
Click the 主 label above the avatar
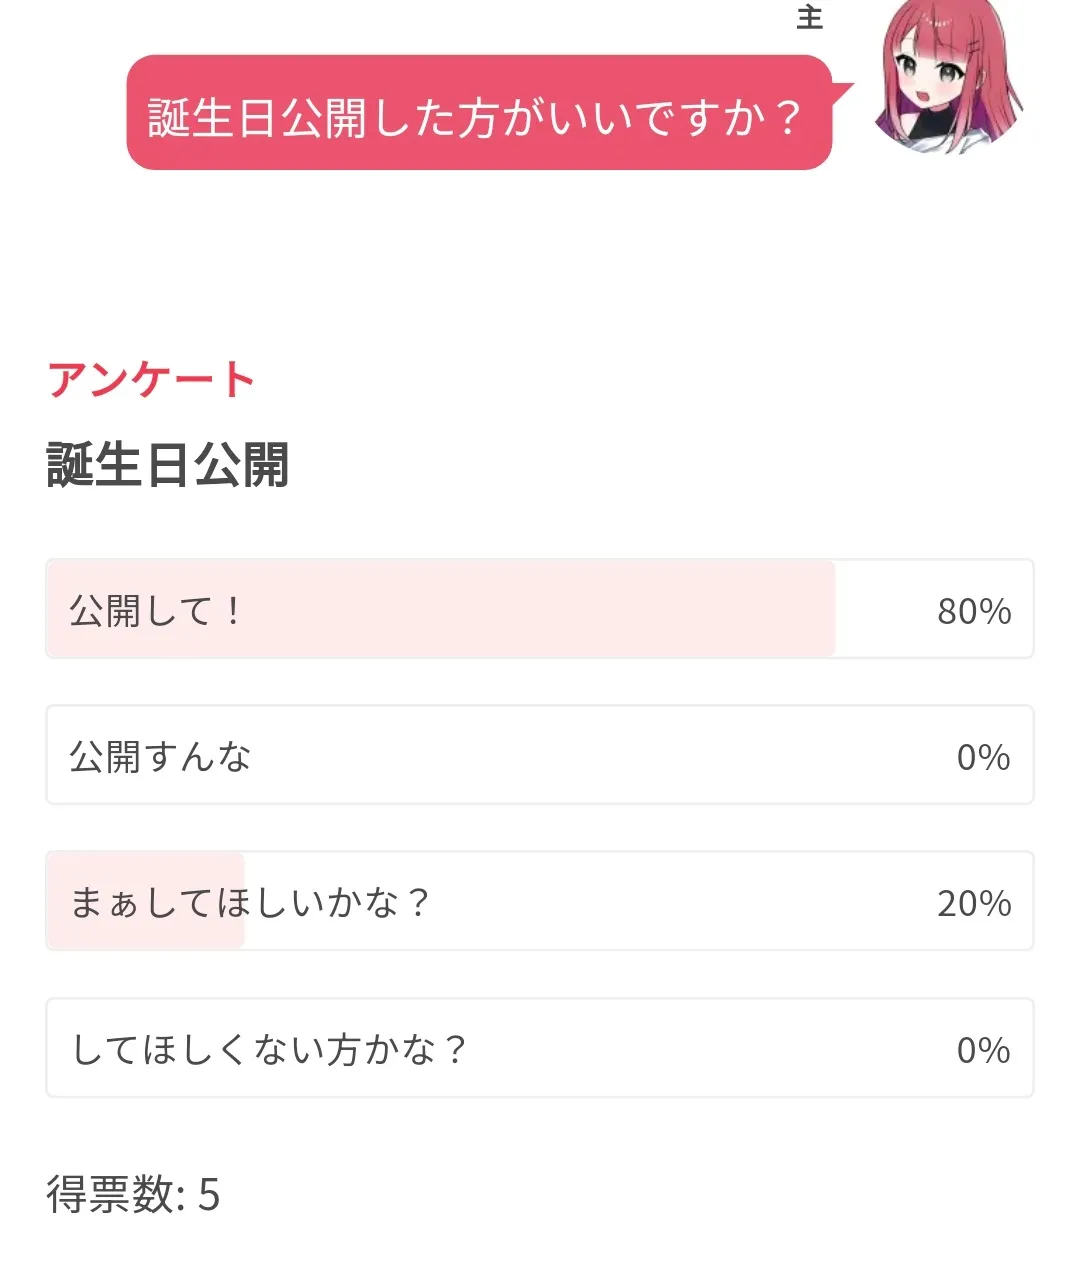point(809,17)
